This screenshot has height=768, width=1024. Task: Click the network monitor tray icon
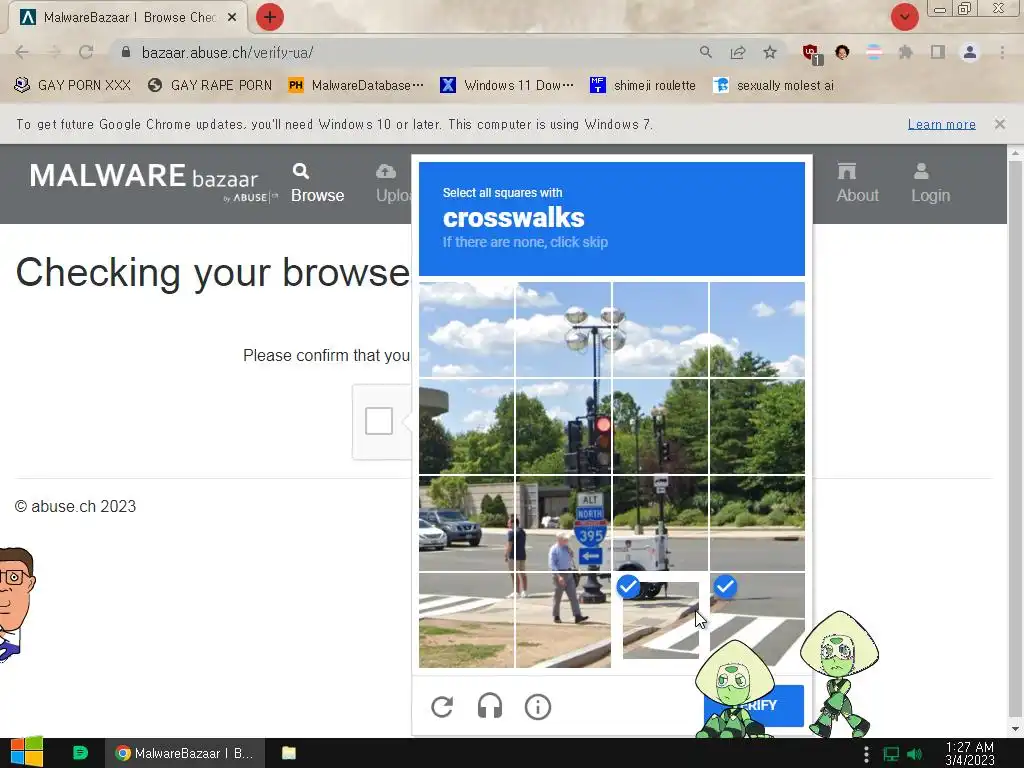(x=891, y=754)
